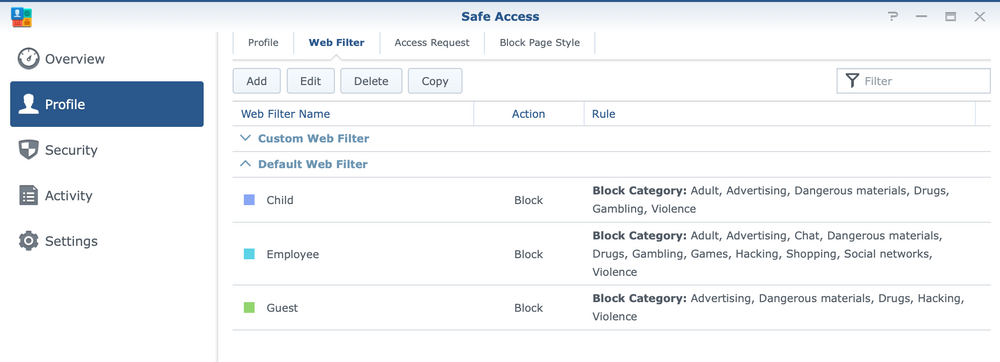Switch to the Access Request tab
Screen dimensions: 1000x362
432,43
